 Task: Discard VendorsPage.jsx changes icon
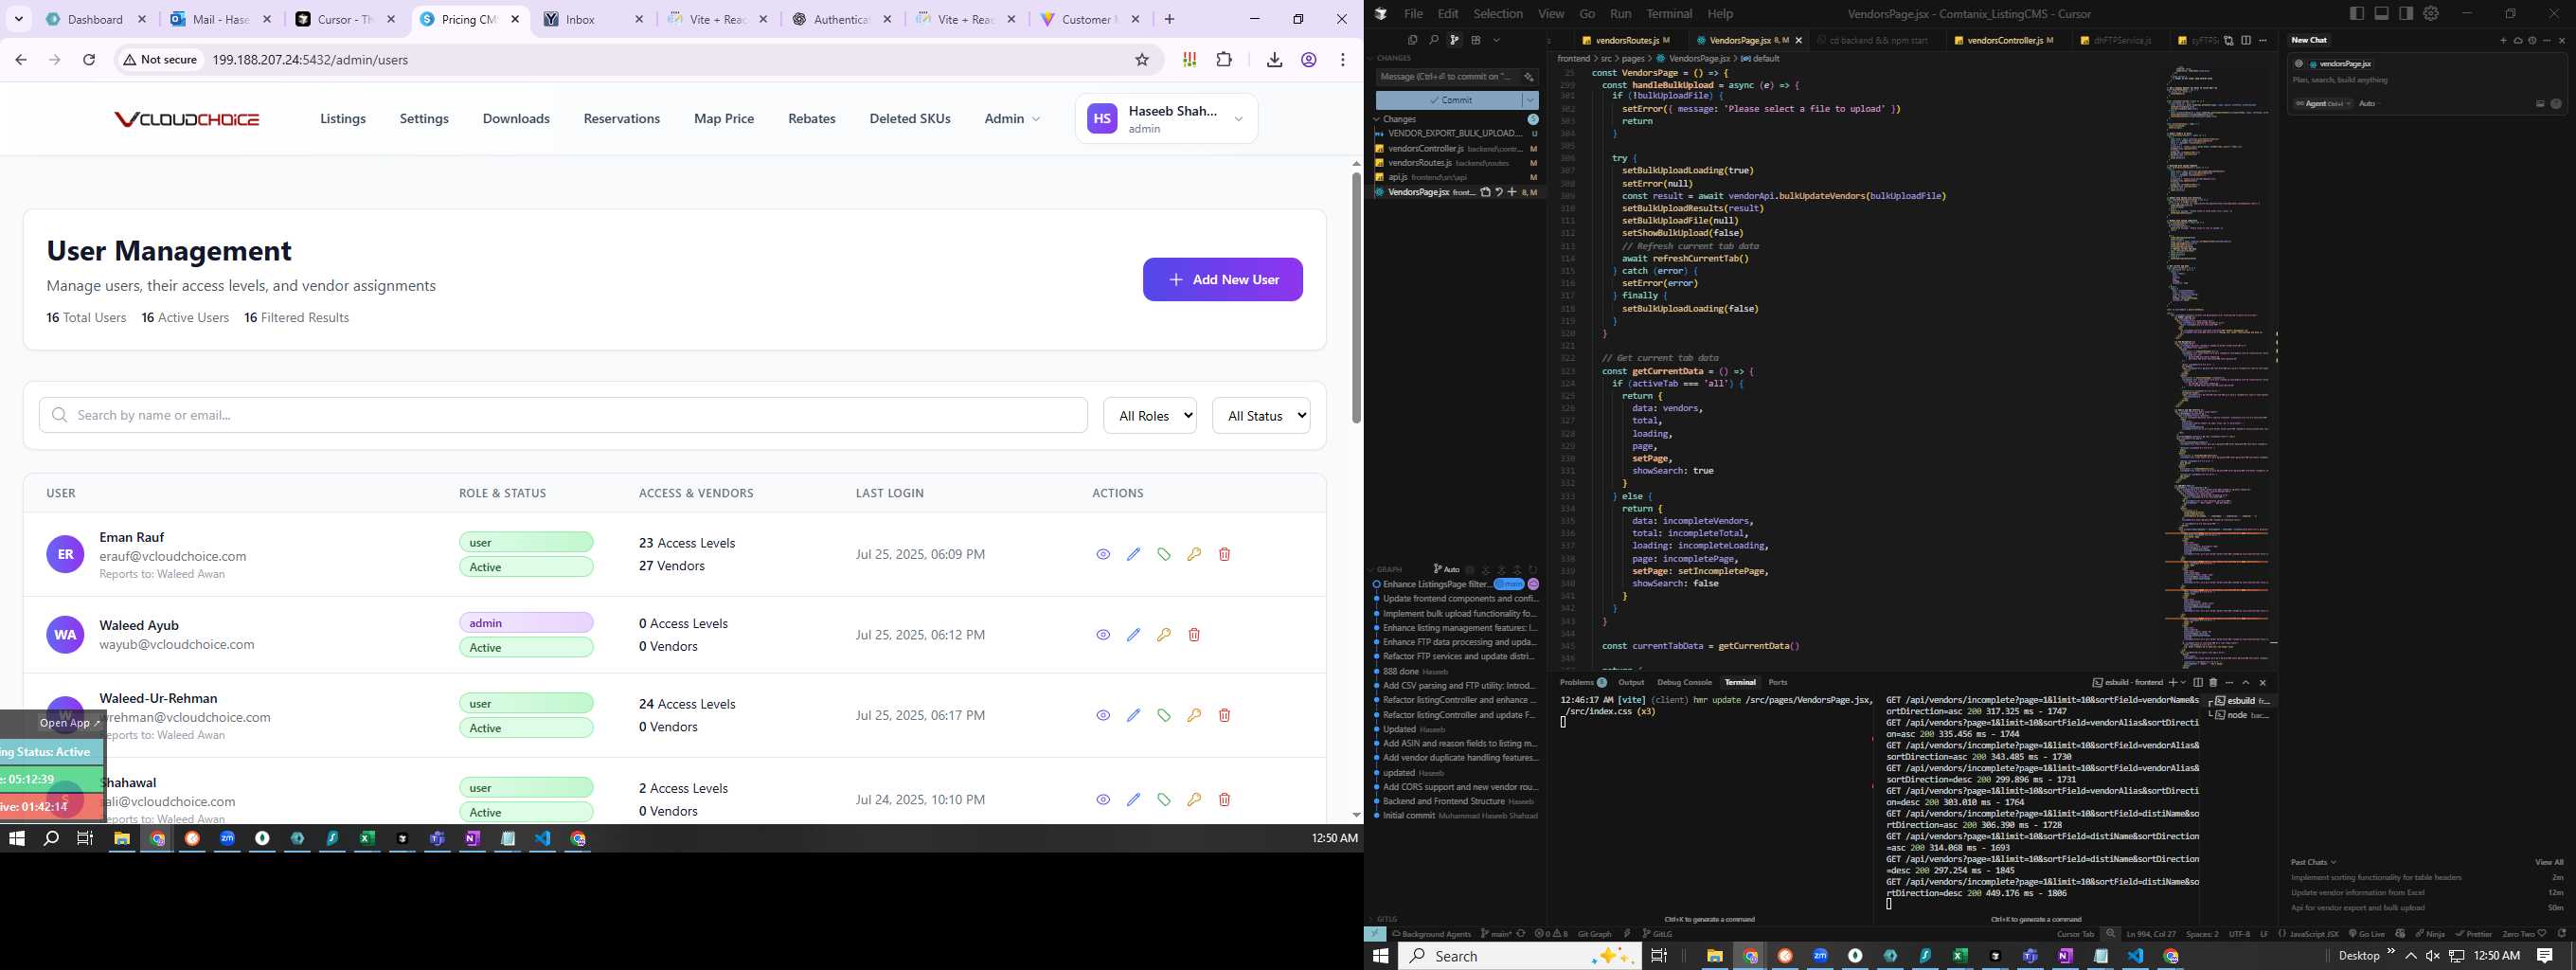point(1499,192)
